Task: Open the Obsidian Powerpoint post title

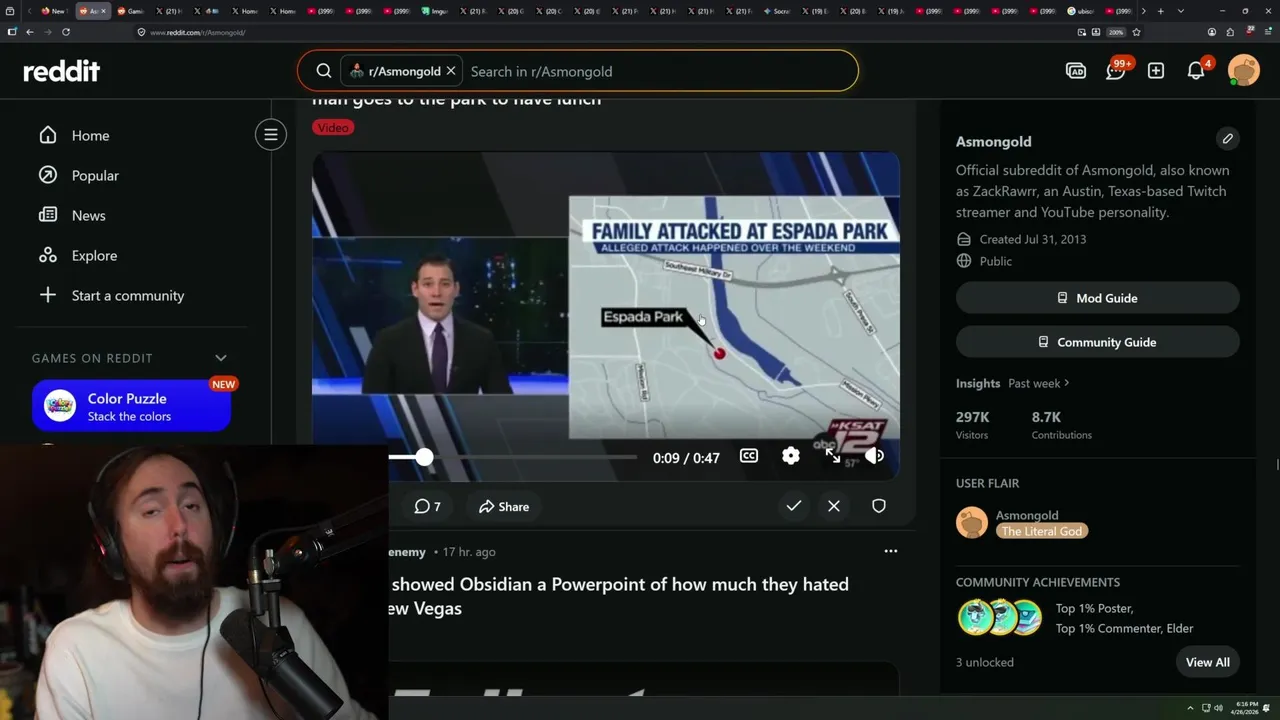Action: tap(620, 596)
